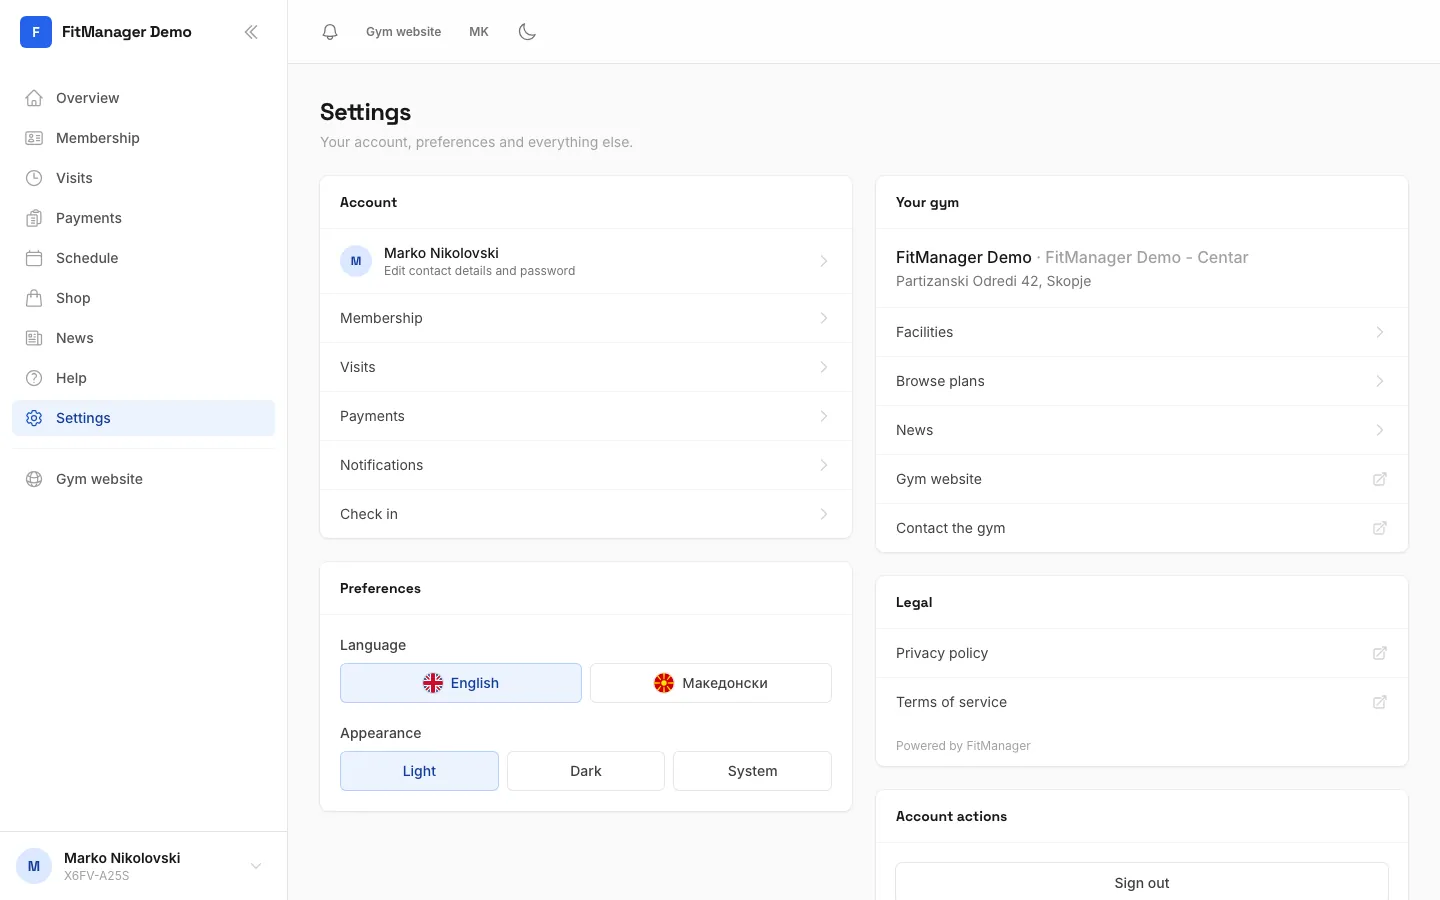The width and height of the screenshot is (1440, 900).
Task: Toggle dark mode moon icon
Action: pos(527,32)
